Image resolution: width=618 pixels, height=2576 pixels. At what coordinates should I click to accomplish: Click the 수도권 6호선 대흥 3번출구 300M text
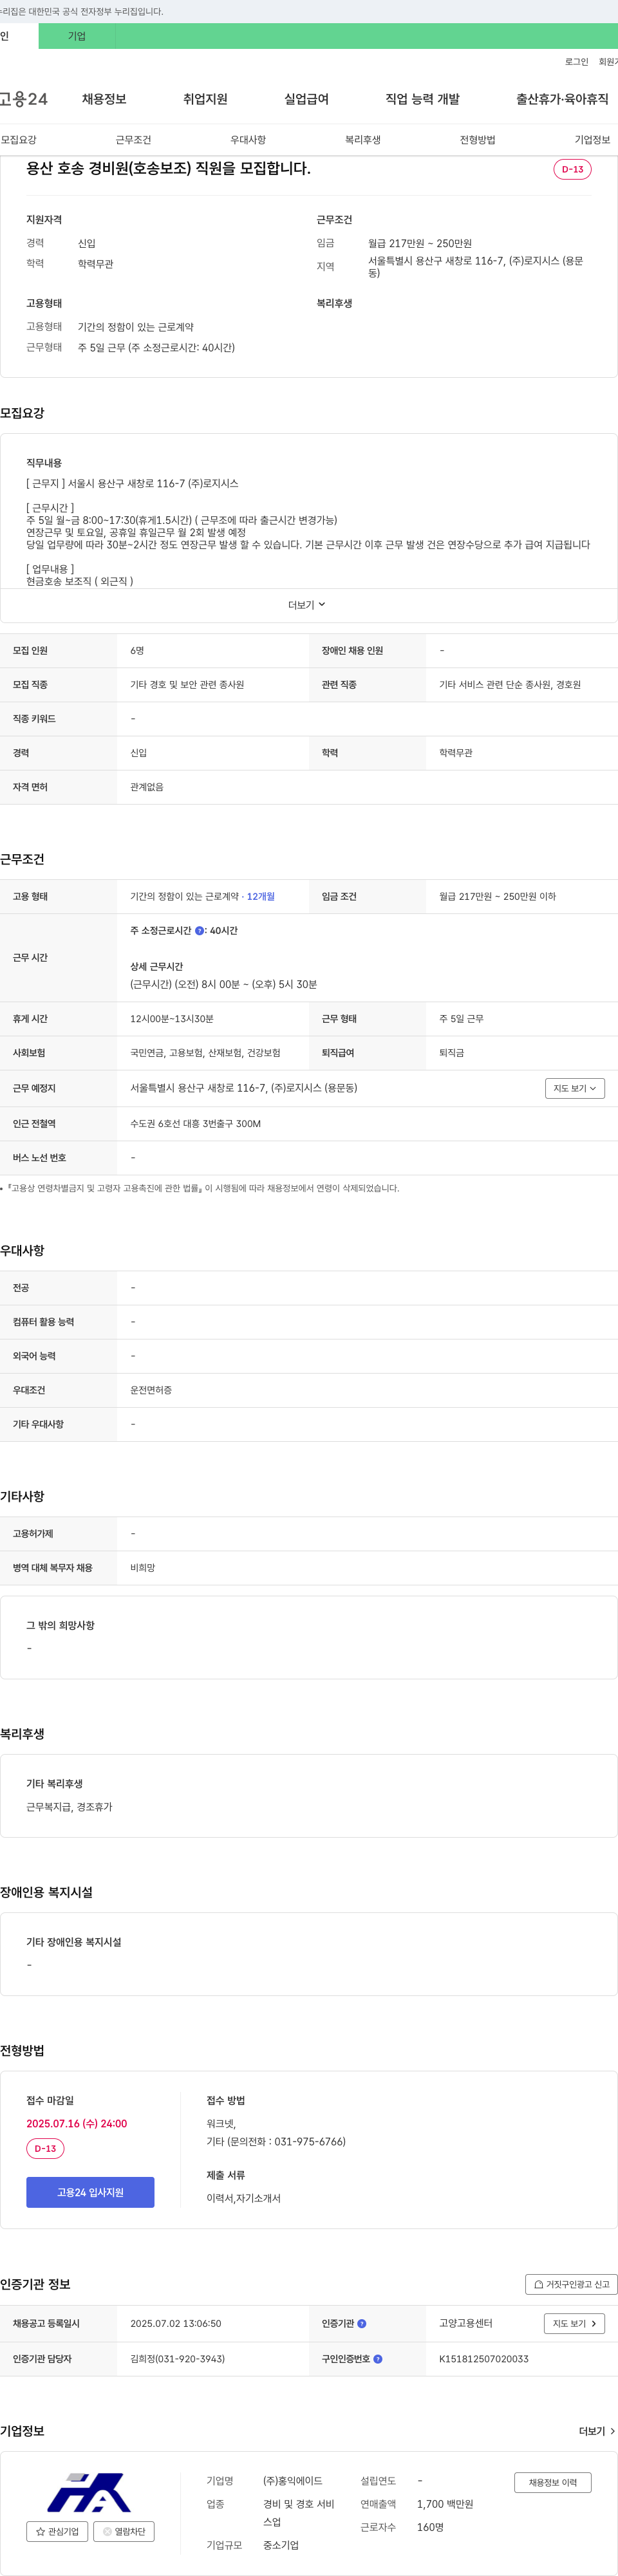pyautogui.click(x=195, y=1124)
